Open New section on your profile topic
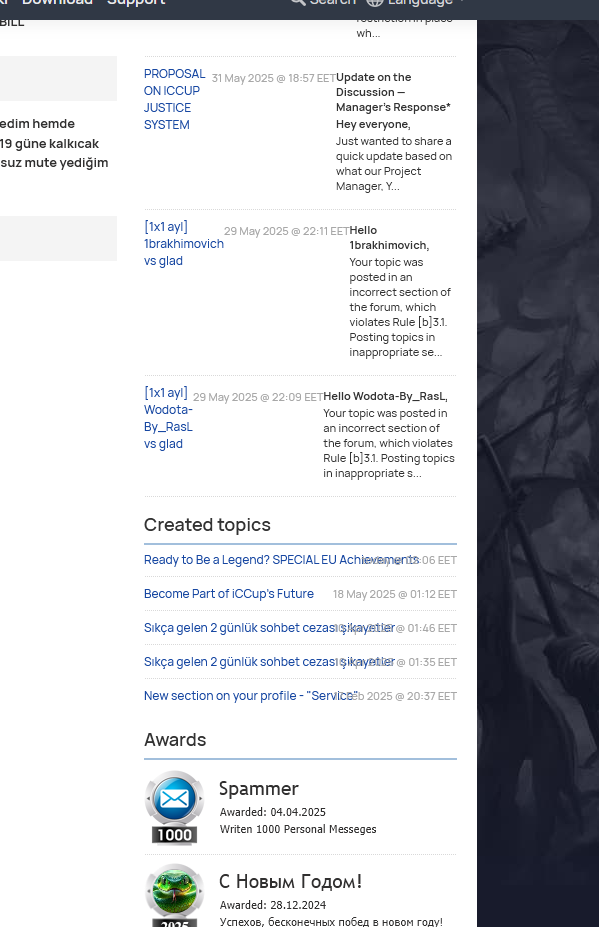This screenshot has width=599, height=927. pyautogui.click(x=251, y=696)
